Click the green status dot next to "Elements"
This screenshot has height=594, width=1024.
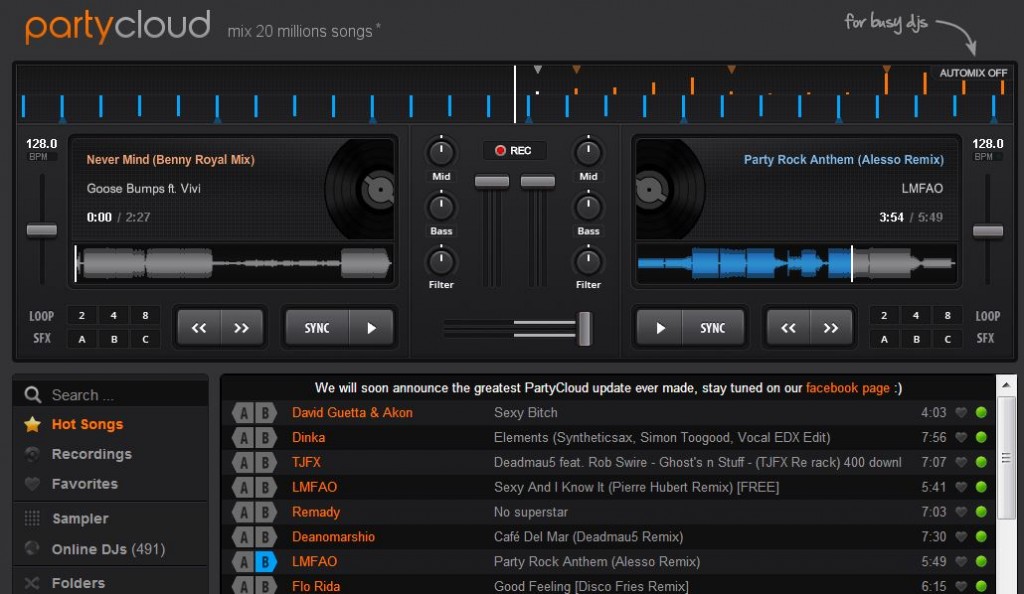[x=979, y=437]
